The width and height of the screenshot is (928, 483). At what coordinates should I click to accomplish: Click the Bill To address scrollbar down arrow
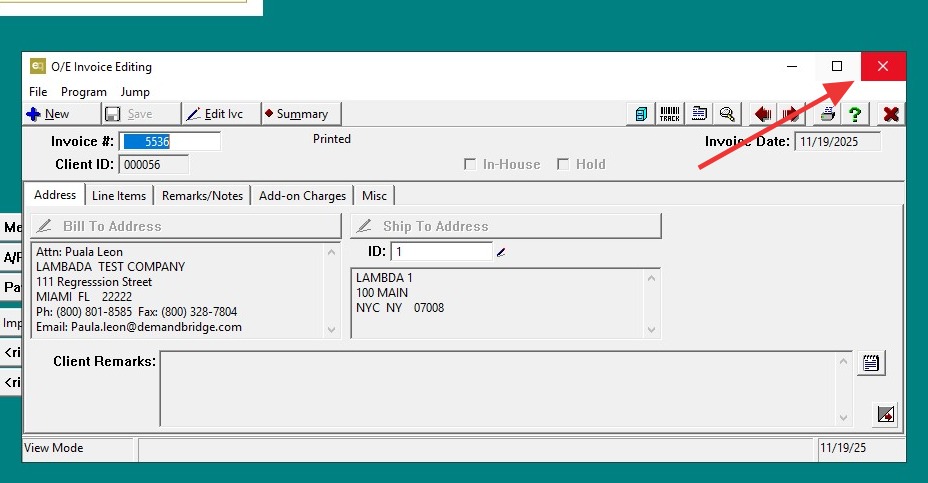tap(331, 330)
